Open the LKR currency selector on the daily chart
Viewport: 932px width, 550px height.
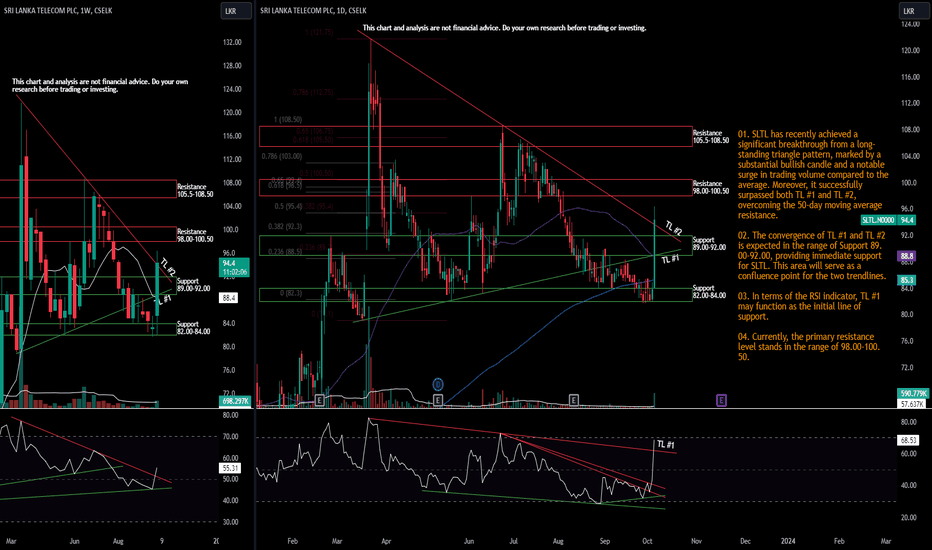[x=913, y=11]
